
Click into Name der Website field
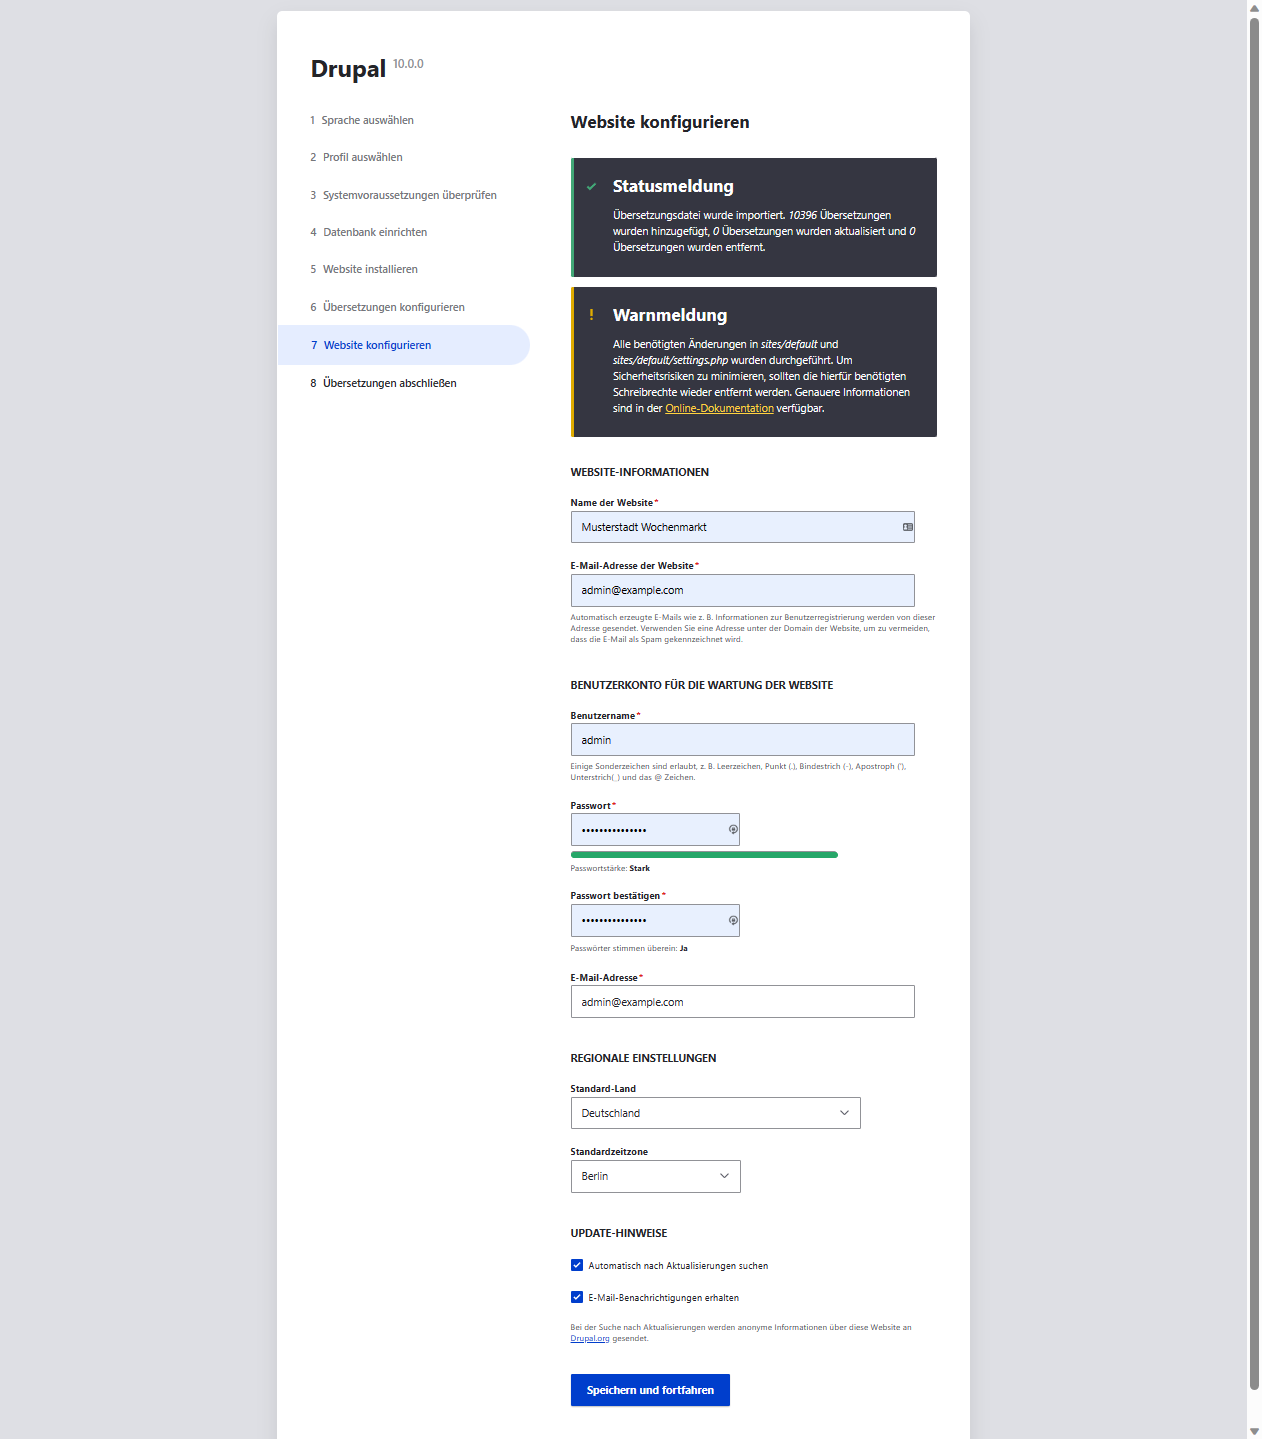click(x=742, y=527)
